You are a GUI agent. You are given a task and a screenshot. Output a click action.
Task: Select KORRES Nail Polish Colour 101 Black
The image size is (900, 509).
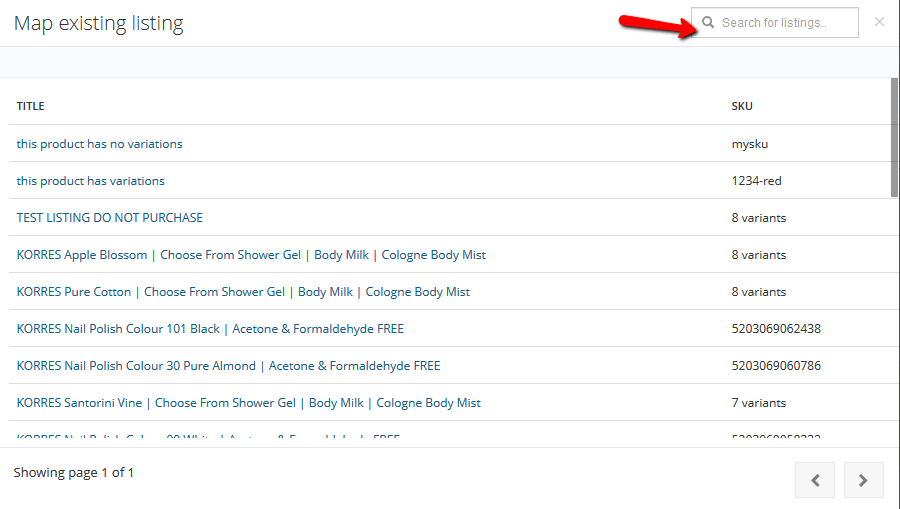point(210,329)
